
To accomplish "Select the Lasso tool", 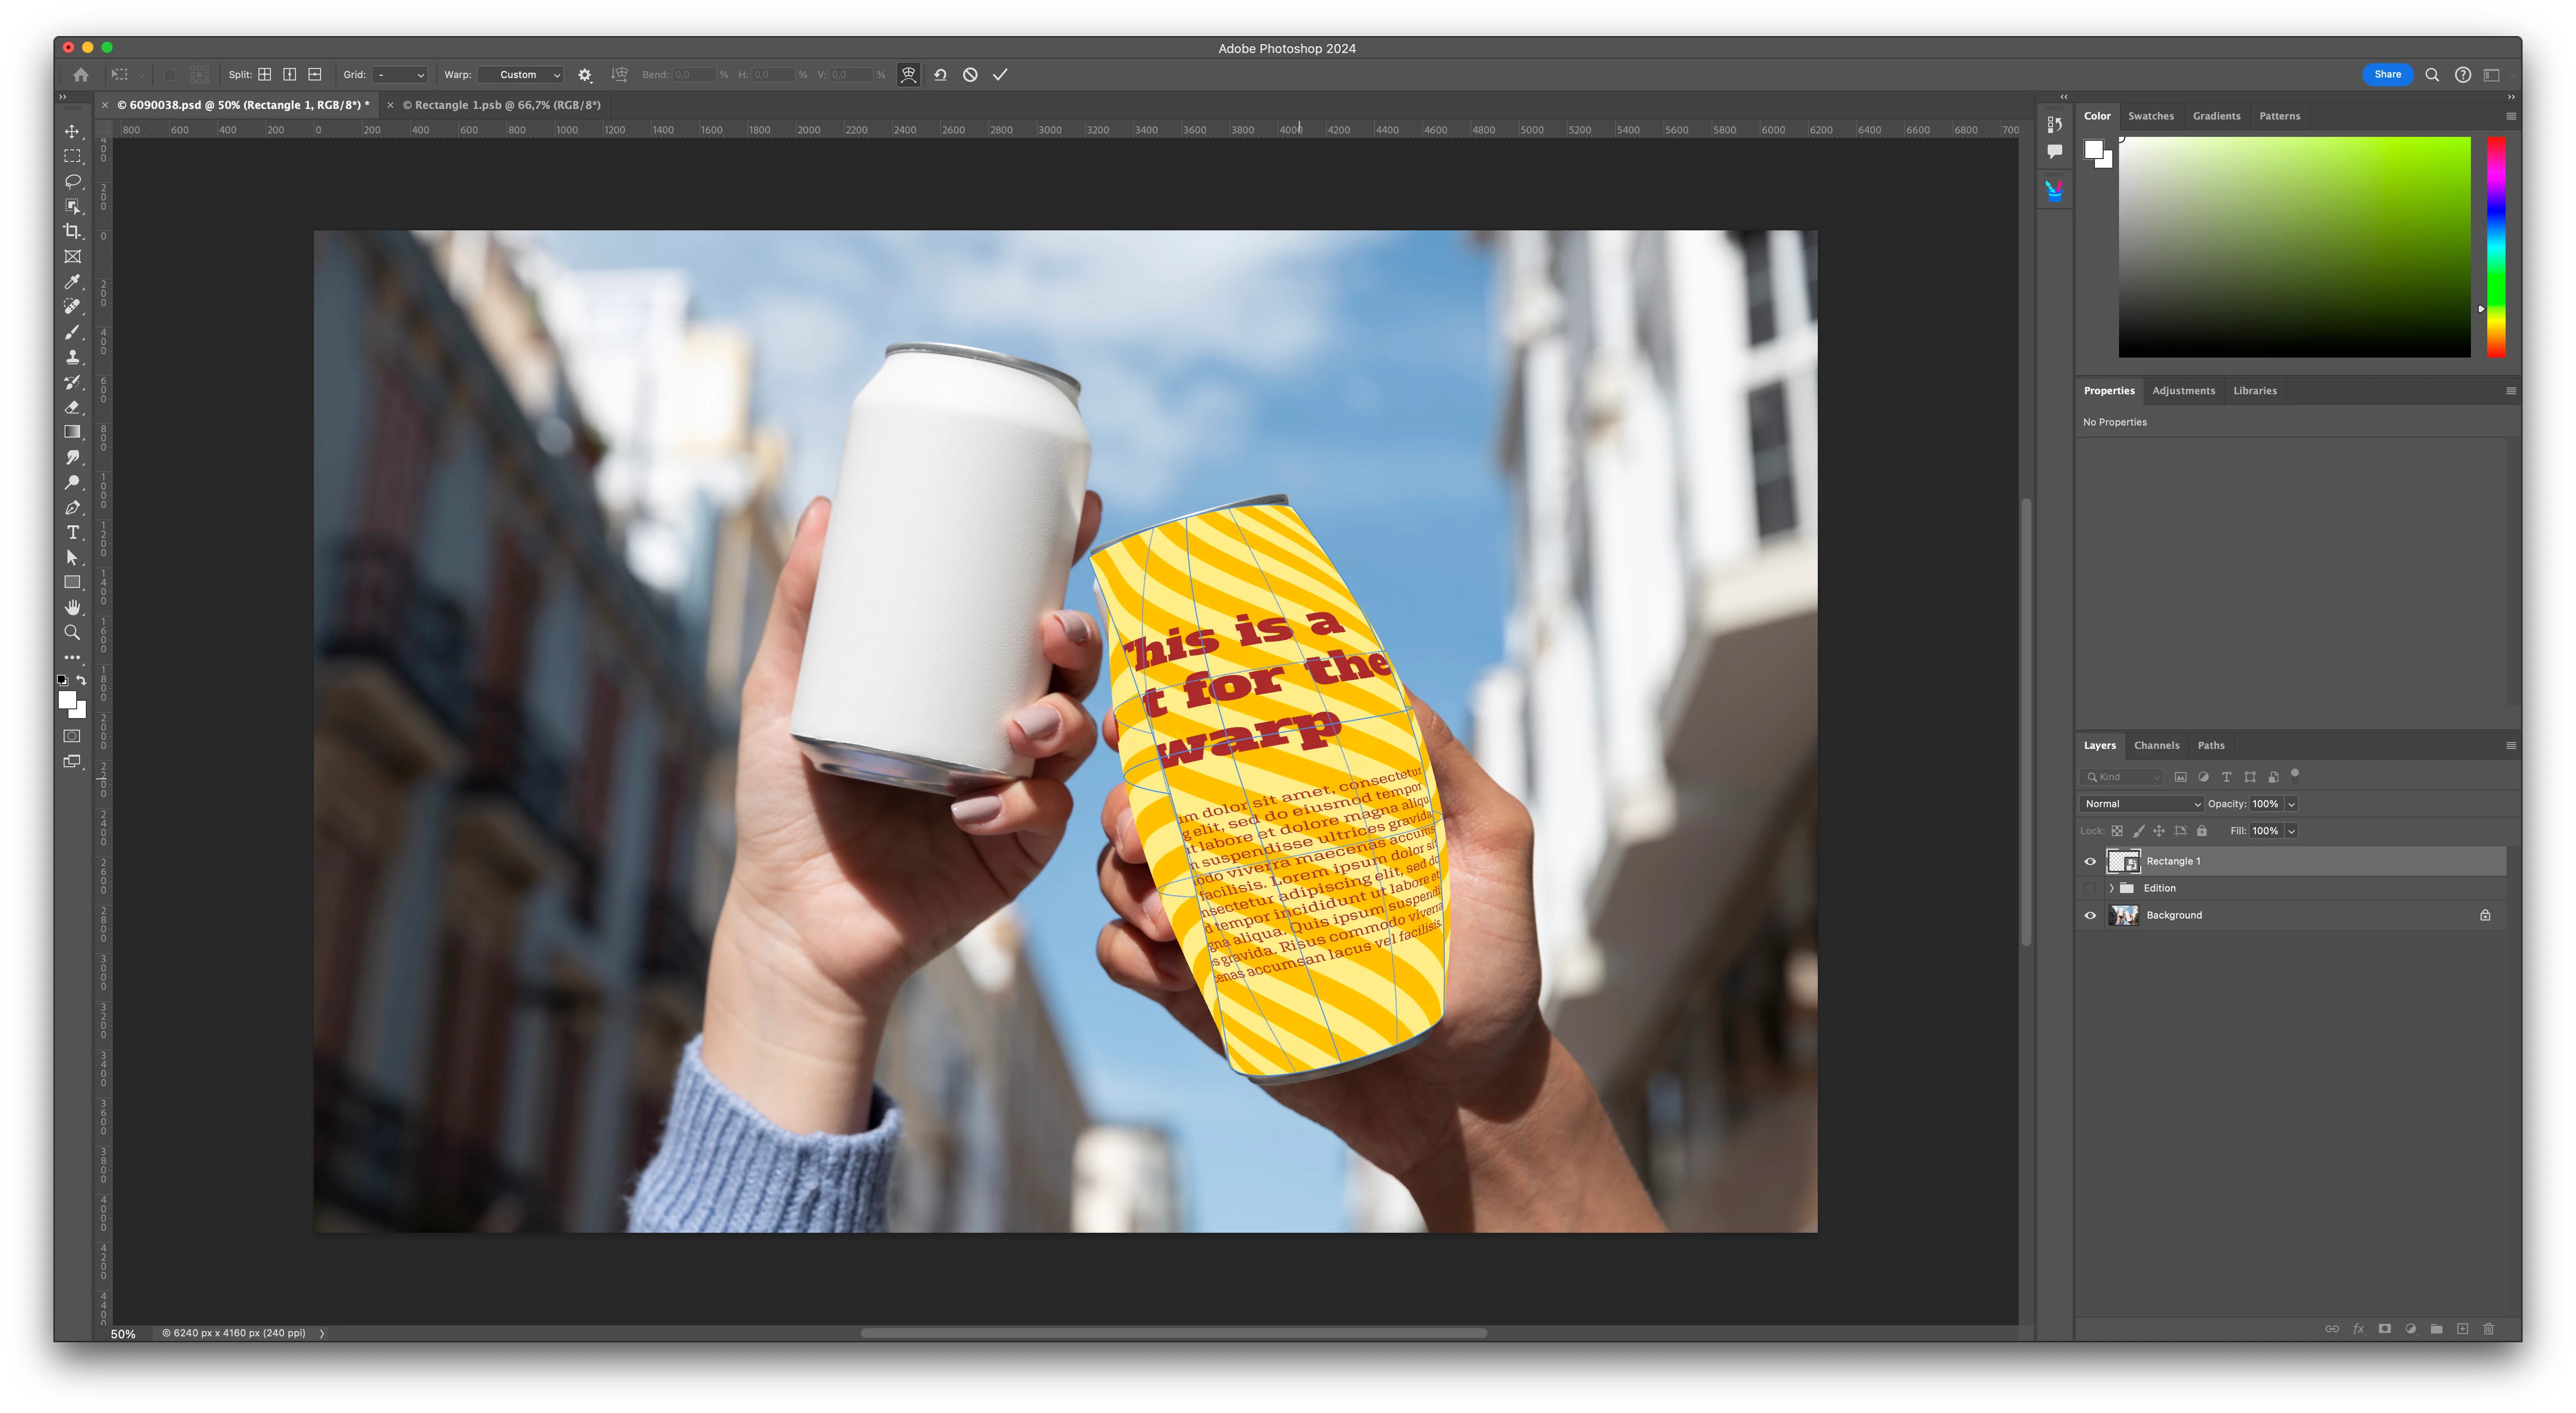I will [72, 181].
